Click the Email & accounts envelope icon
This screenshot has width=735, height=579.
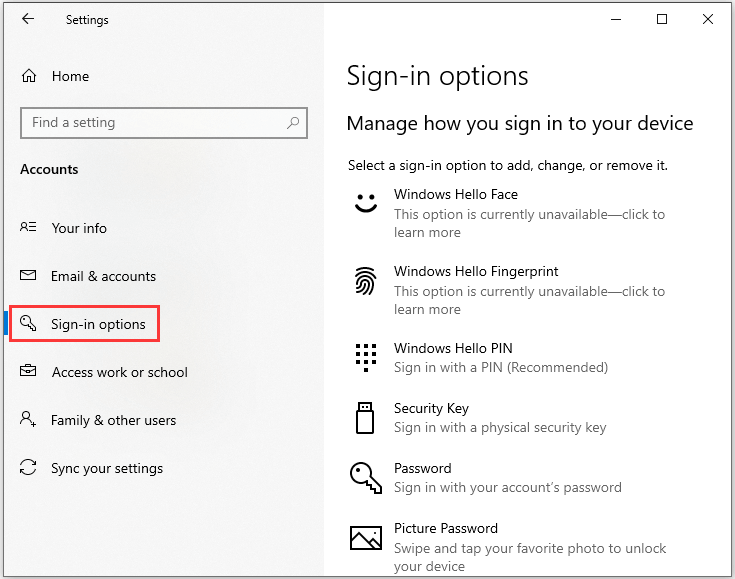tap(28, 275)
